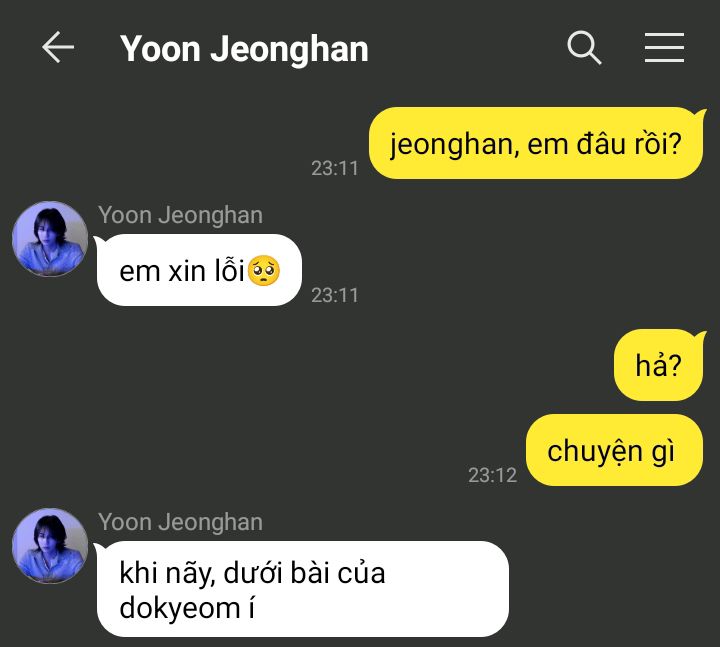Select the 'em xin lỗi' message bubble
The height and width of the screenshot is (647, 720).
point(198,270)
